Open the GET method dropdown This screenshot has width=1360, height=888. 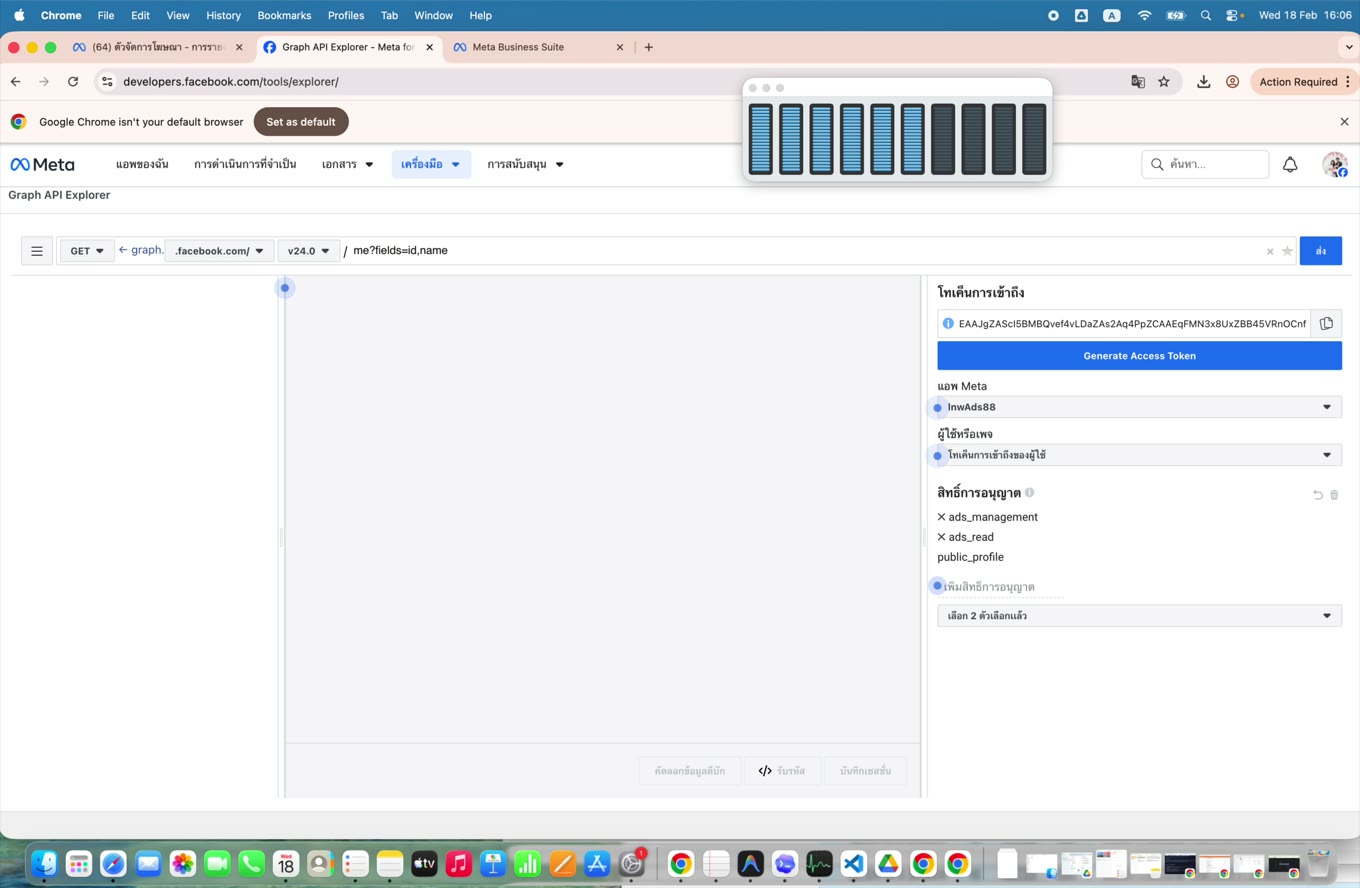pos(87,251)
